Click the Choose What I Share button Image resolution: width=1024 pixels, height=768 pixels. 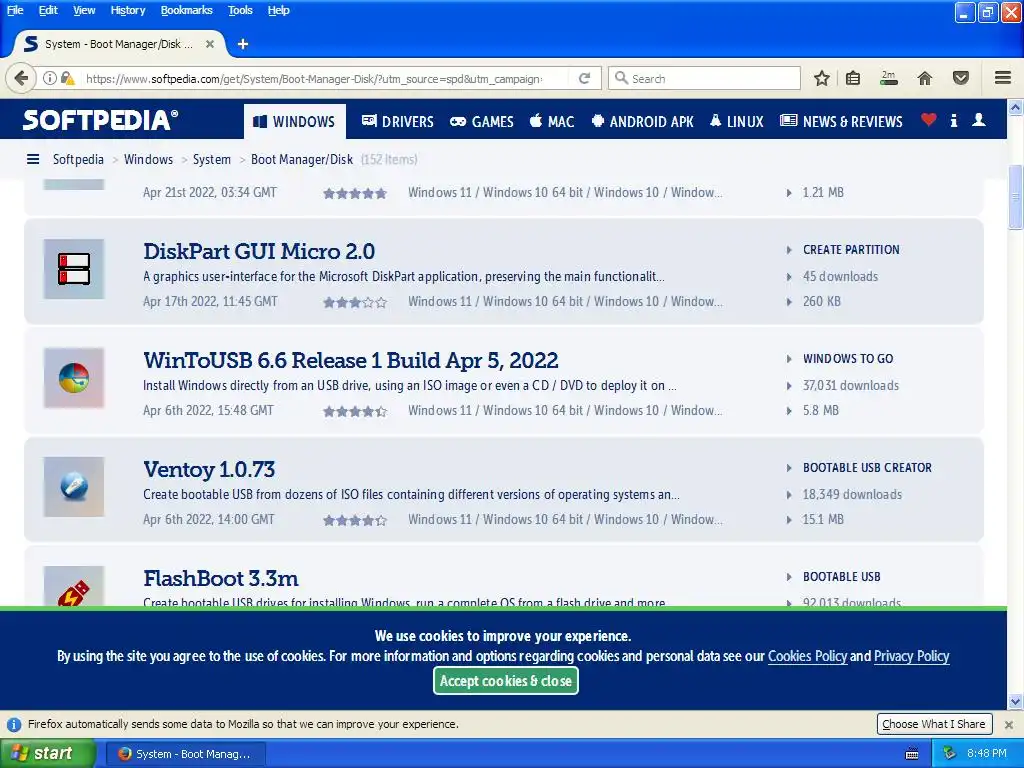(x=934, y=724)
